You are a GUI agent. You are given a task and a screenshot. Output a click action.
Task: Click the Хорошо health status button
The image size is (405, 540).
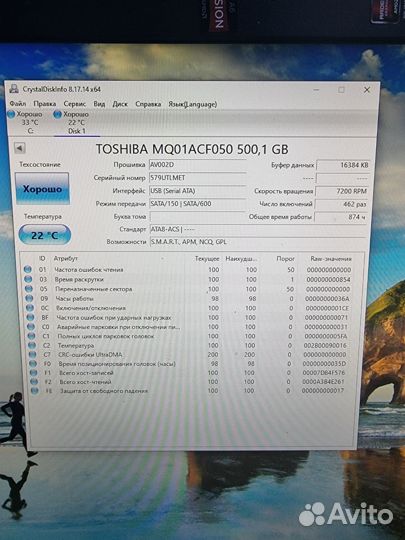tap(42, 188)
